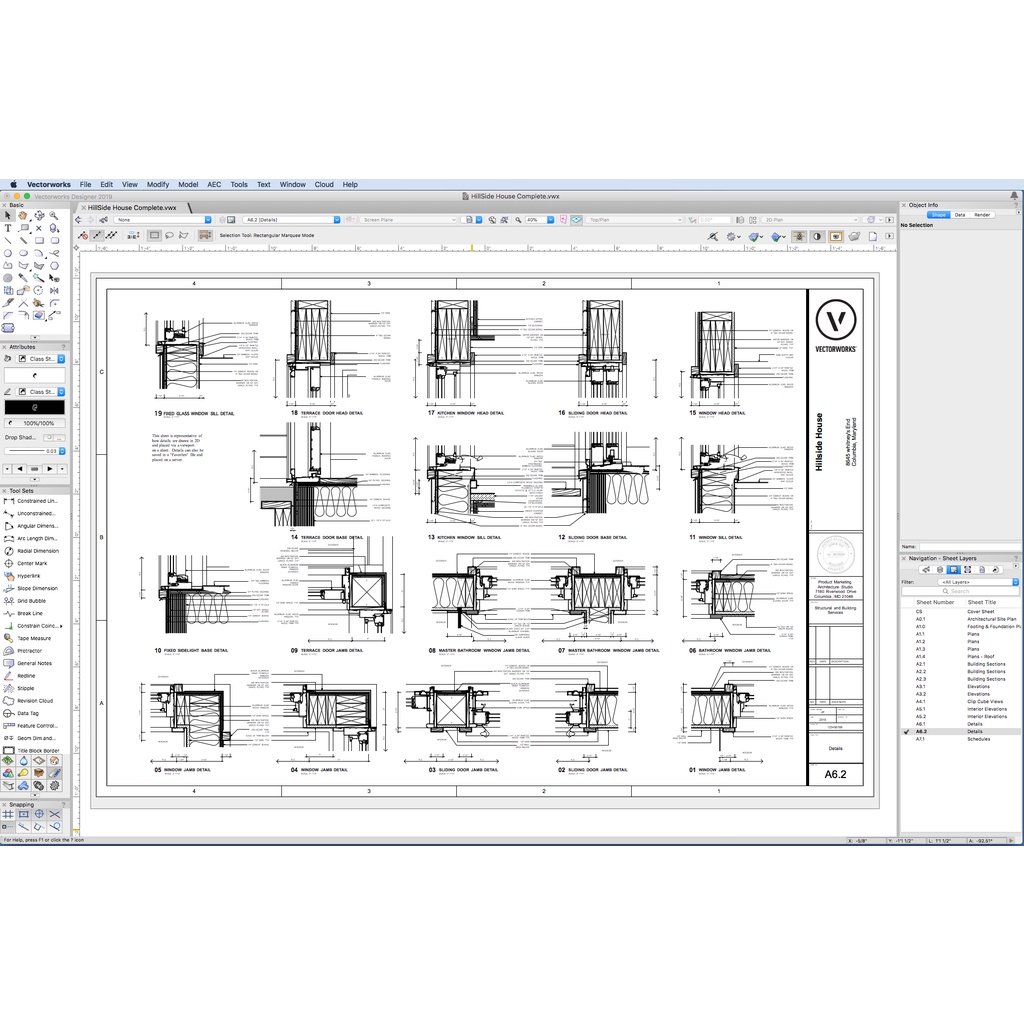Screen dimensions: 1024x1024
Task: Pick the Protractor tool
Action: (x=29, y=651)
